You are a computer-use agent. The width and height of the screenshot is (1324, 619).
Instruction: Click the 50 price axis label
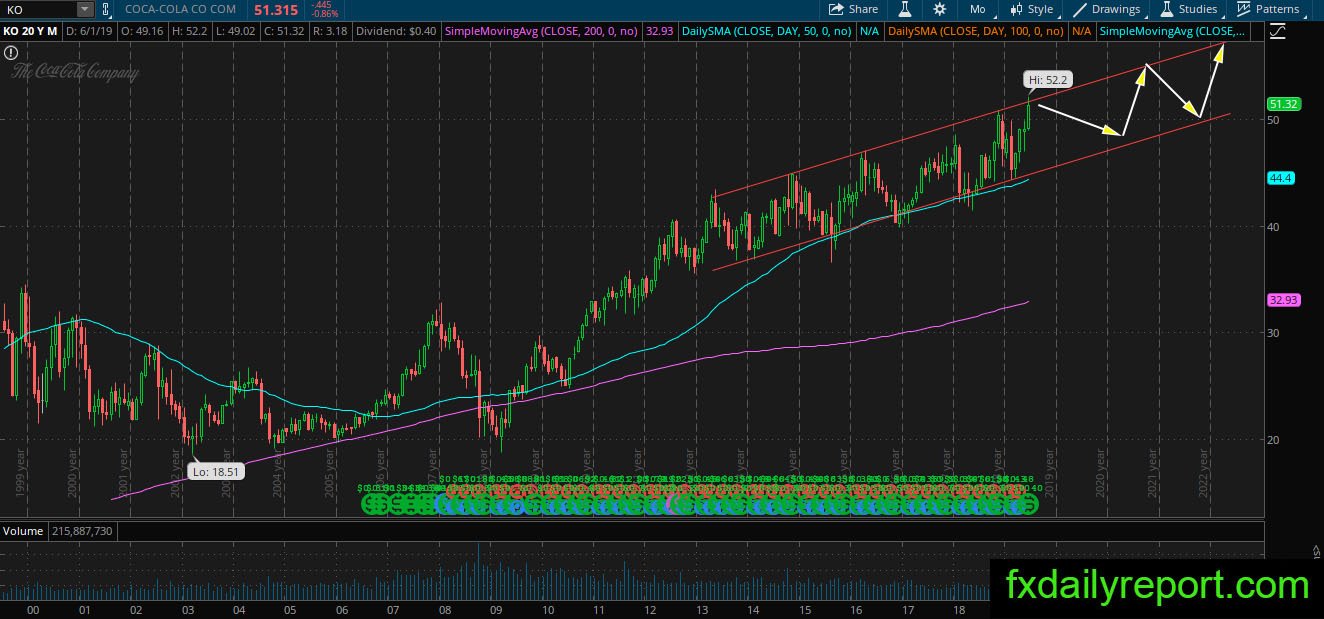tap(1274, 120)
